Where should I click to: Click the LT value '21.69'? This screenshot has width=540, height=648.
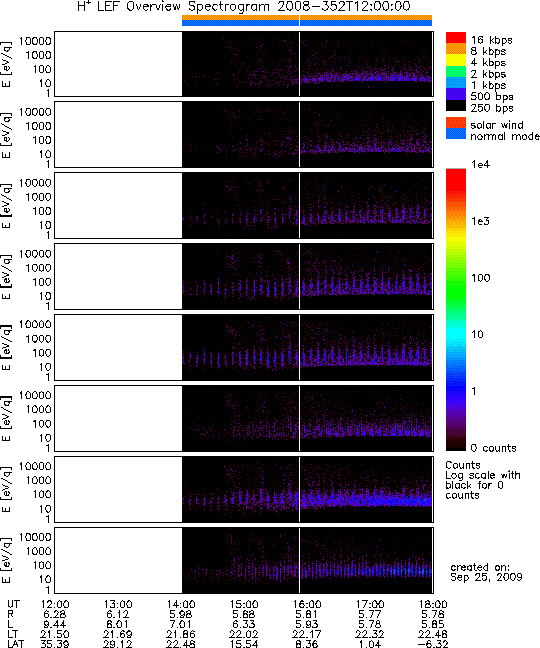point(118,634)
